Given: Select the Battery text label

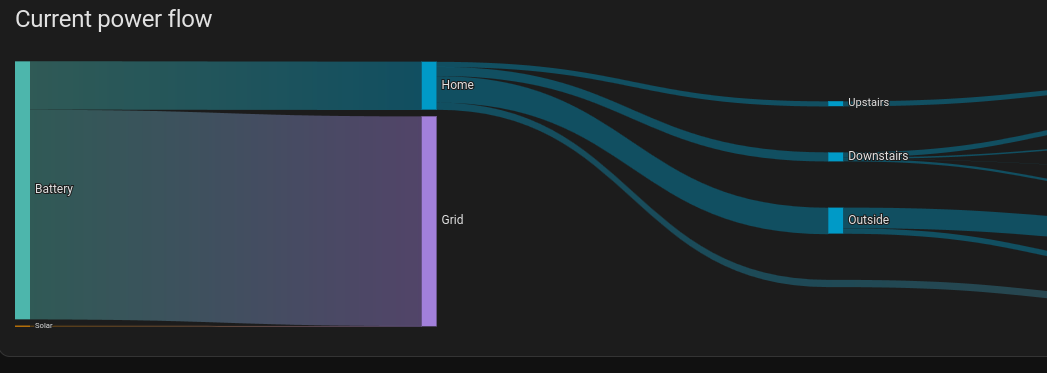Looking at the screenshot, I should (53, 189).
